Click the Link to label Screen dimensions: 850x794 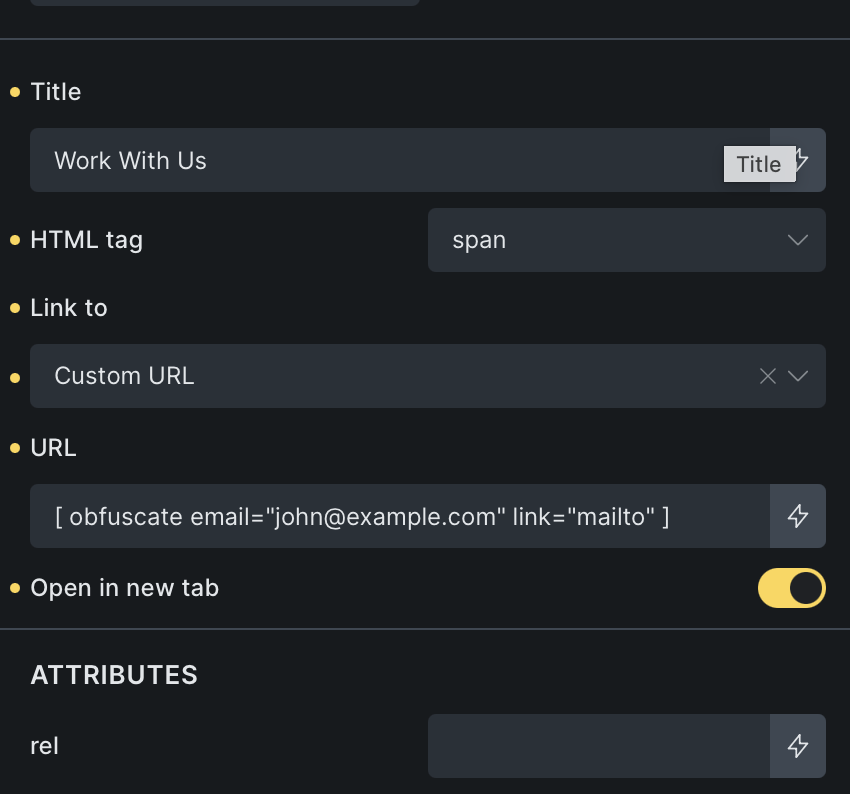[x=69, y=308]
